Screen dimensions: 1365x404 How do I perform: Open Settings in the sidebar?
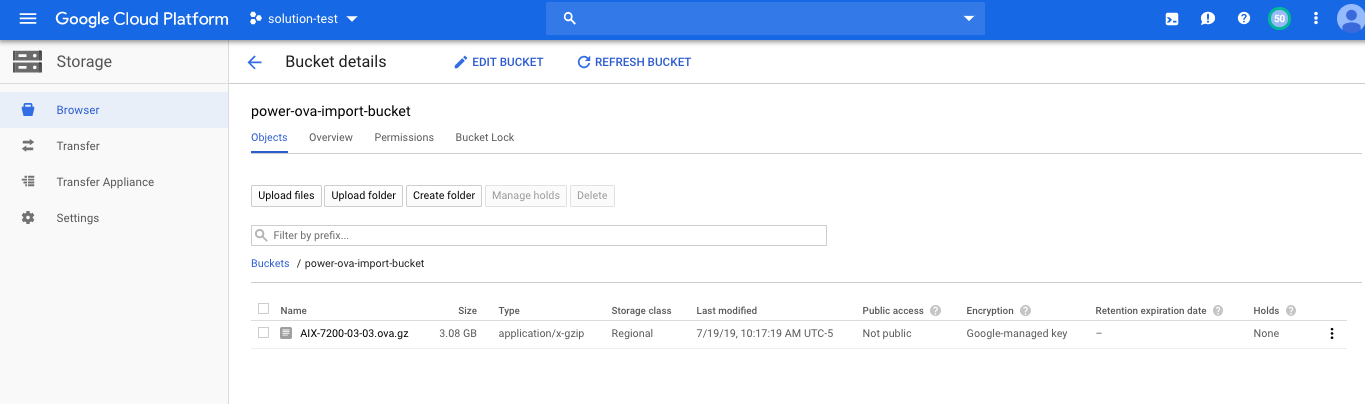tap(114, 218)
